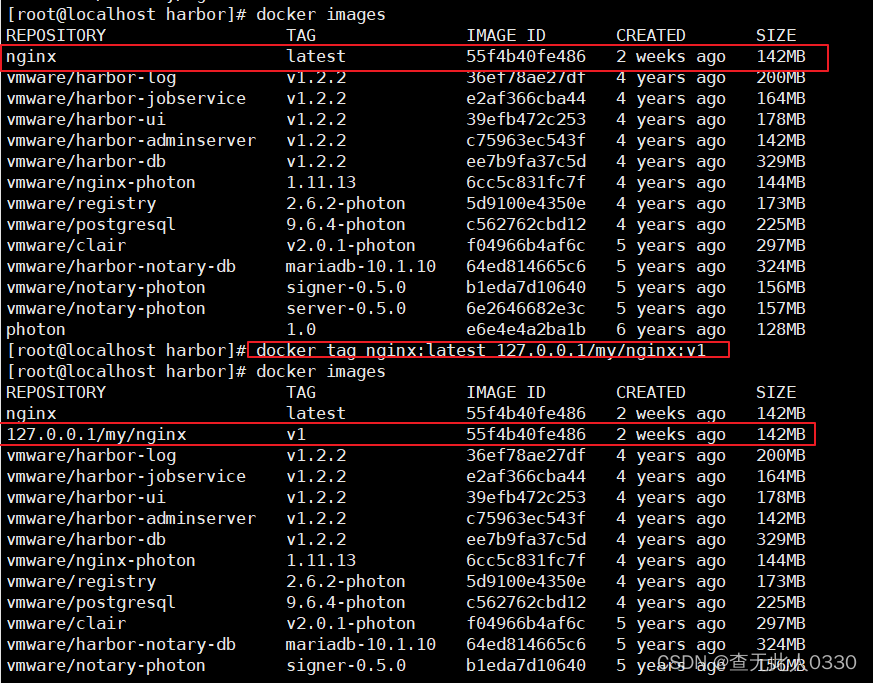Click the docker tag command line text
The width and height of the screenshot is (873, 683).
[x=488, y=350]
